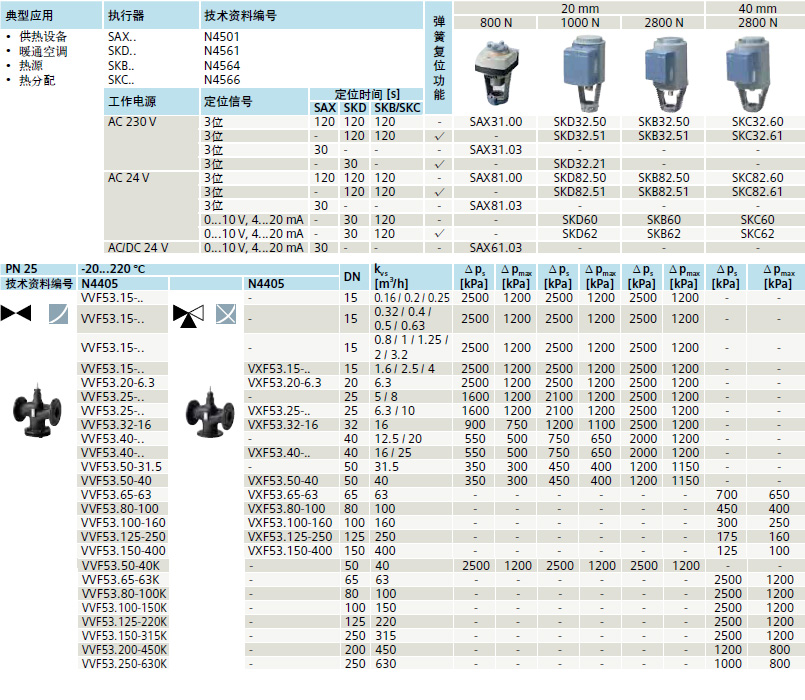805x700 pixels.
Task: Click the 定位信号 header
Action: (x=228, y=101)
